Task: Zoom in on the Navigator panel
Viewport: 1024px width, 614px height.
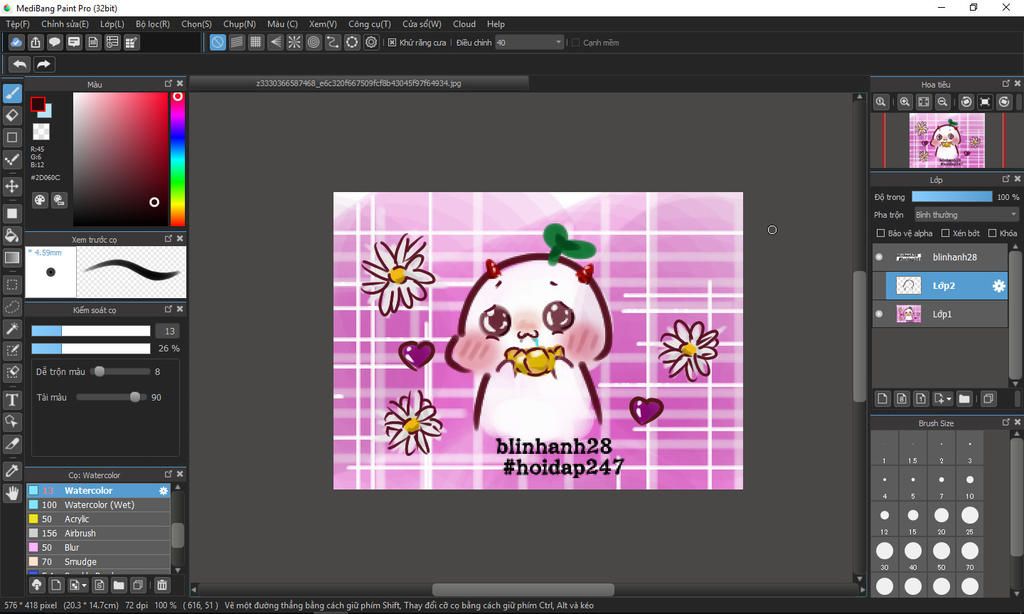Action: coord(904,102)
